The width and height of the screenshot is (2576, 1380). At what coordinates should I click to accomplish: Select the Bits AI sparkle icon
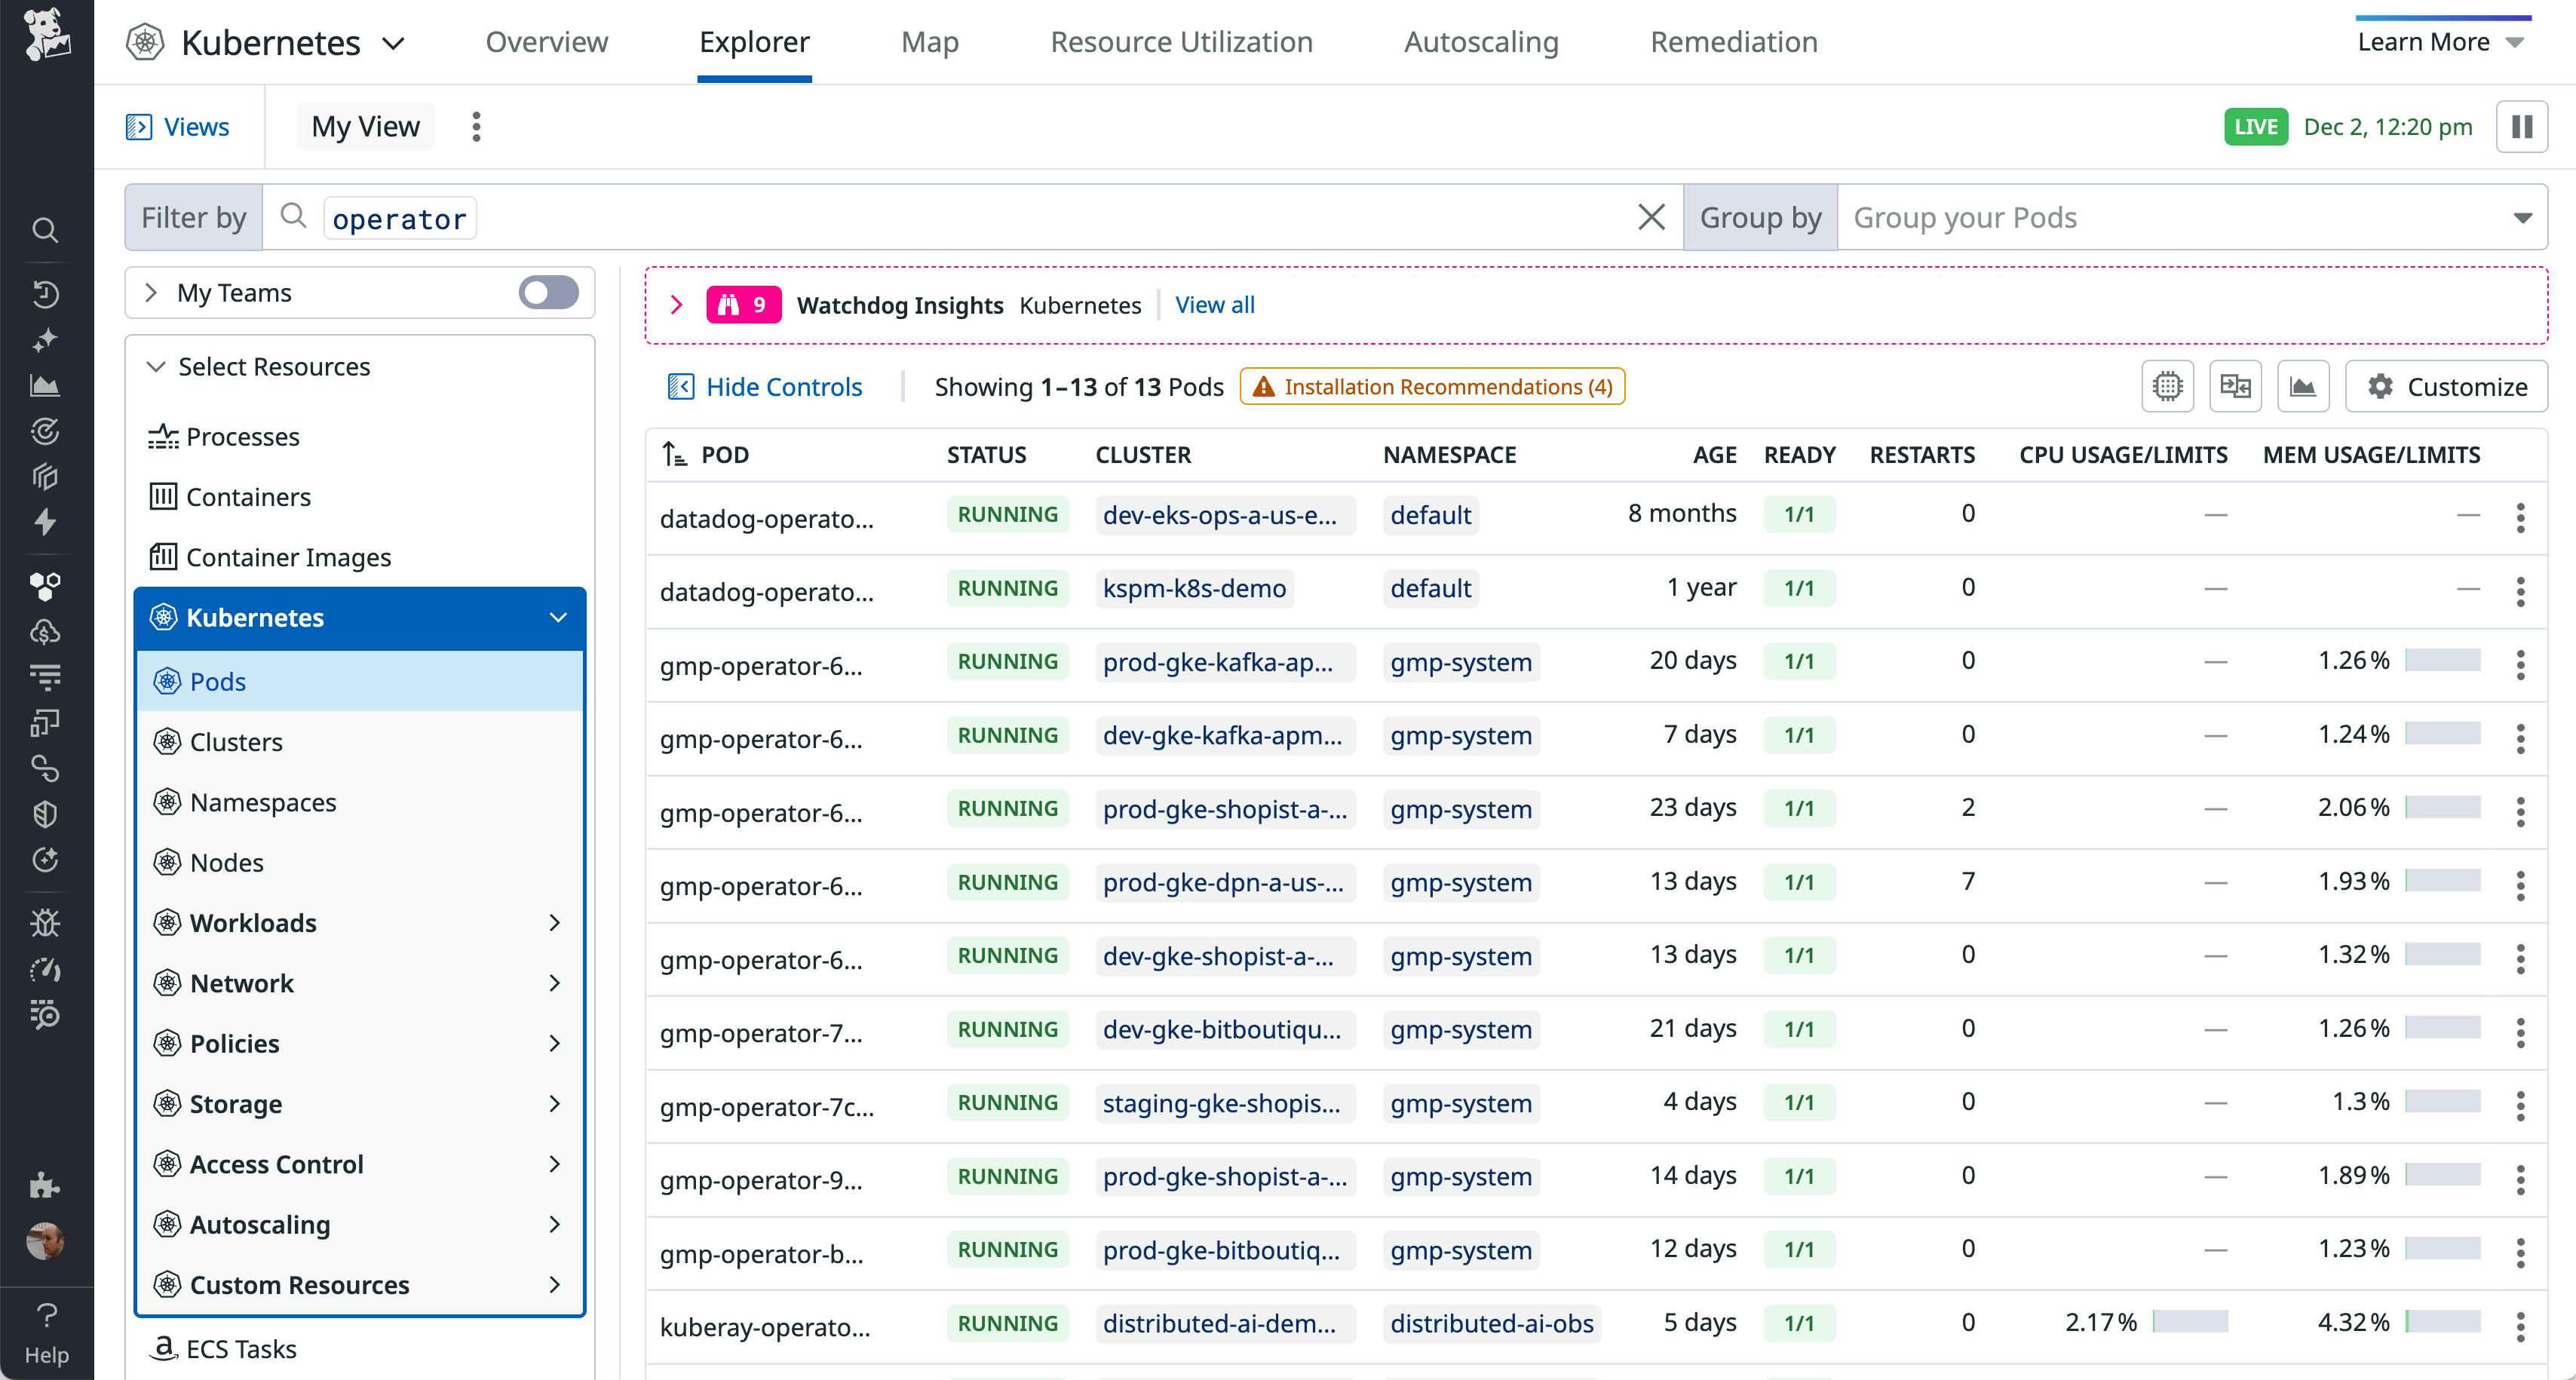[x=46, y=340]
